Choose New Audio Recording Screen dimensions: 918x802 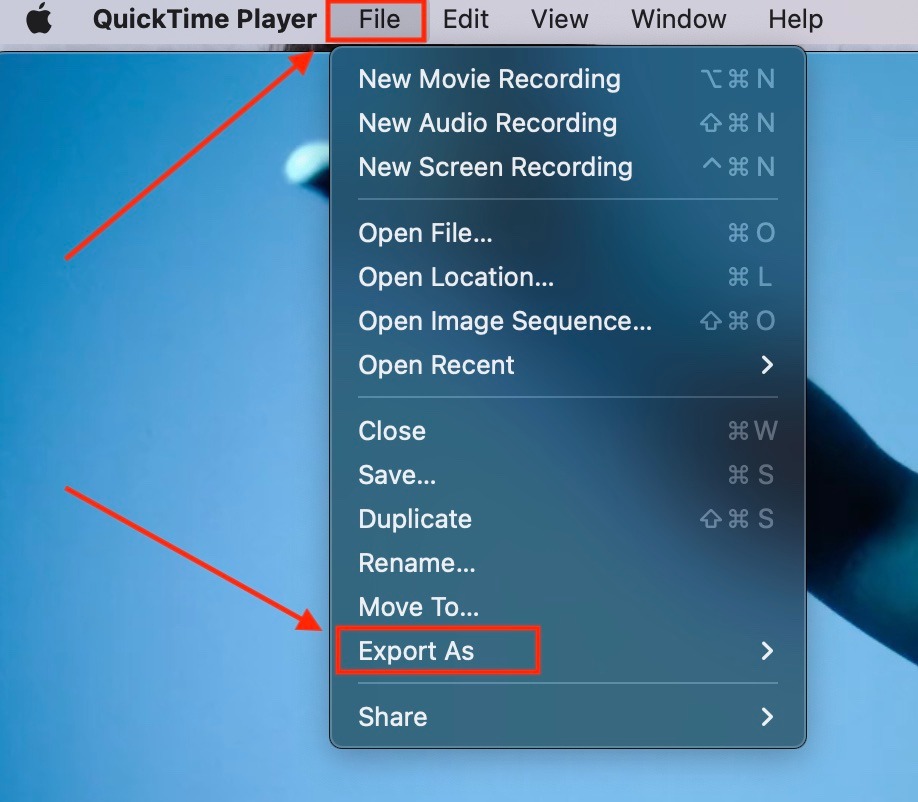click(x=567, y=123)
